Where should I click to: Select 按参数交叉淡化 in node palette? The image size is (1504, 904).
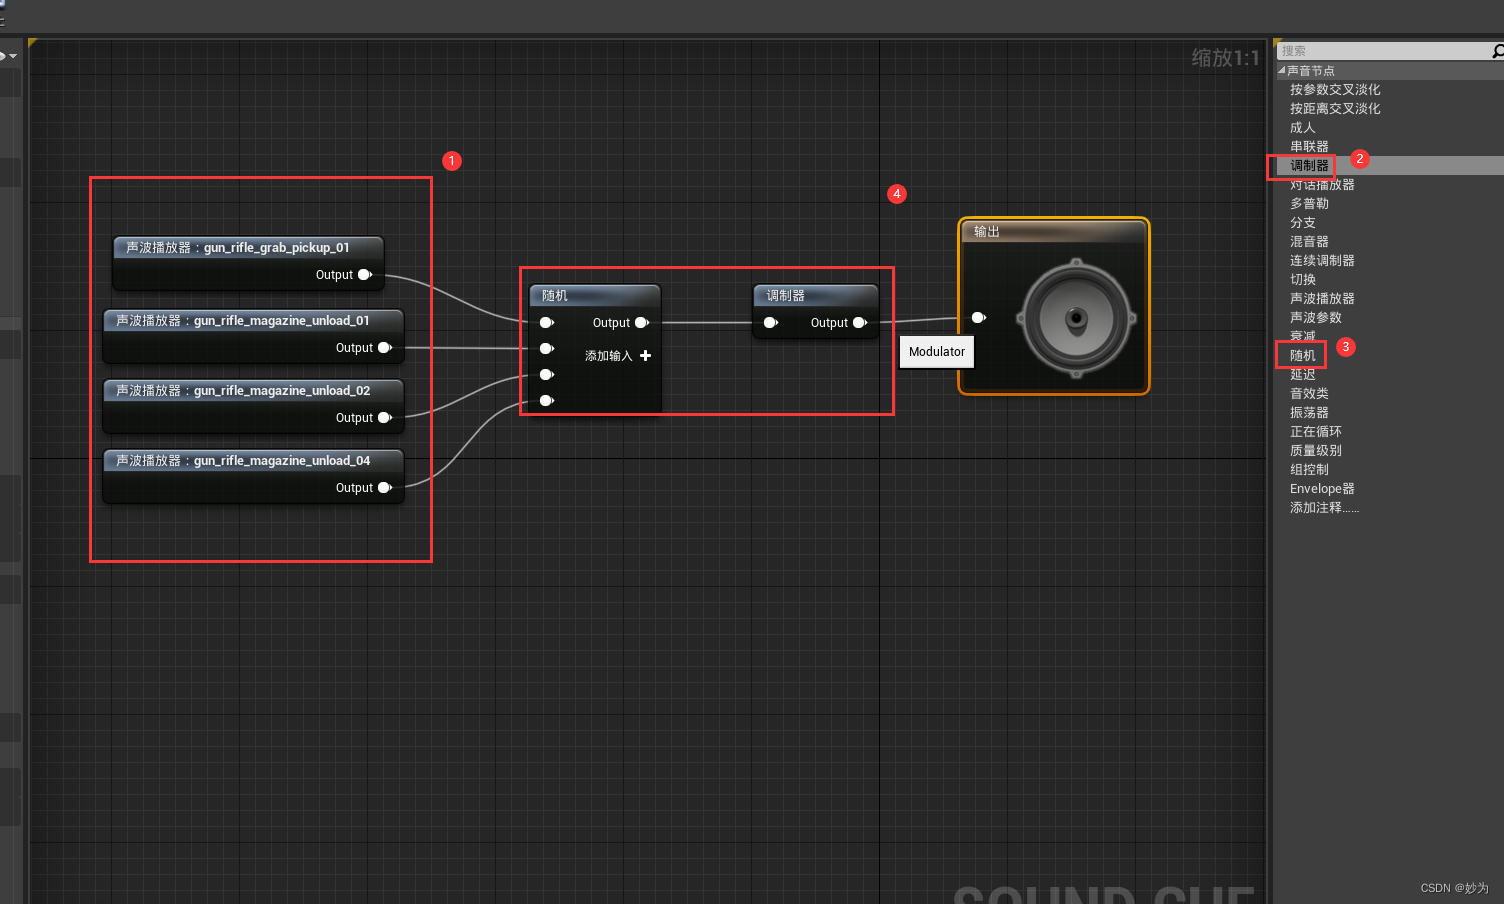(1335, 90)
